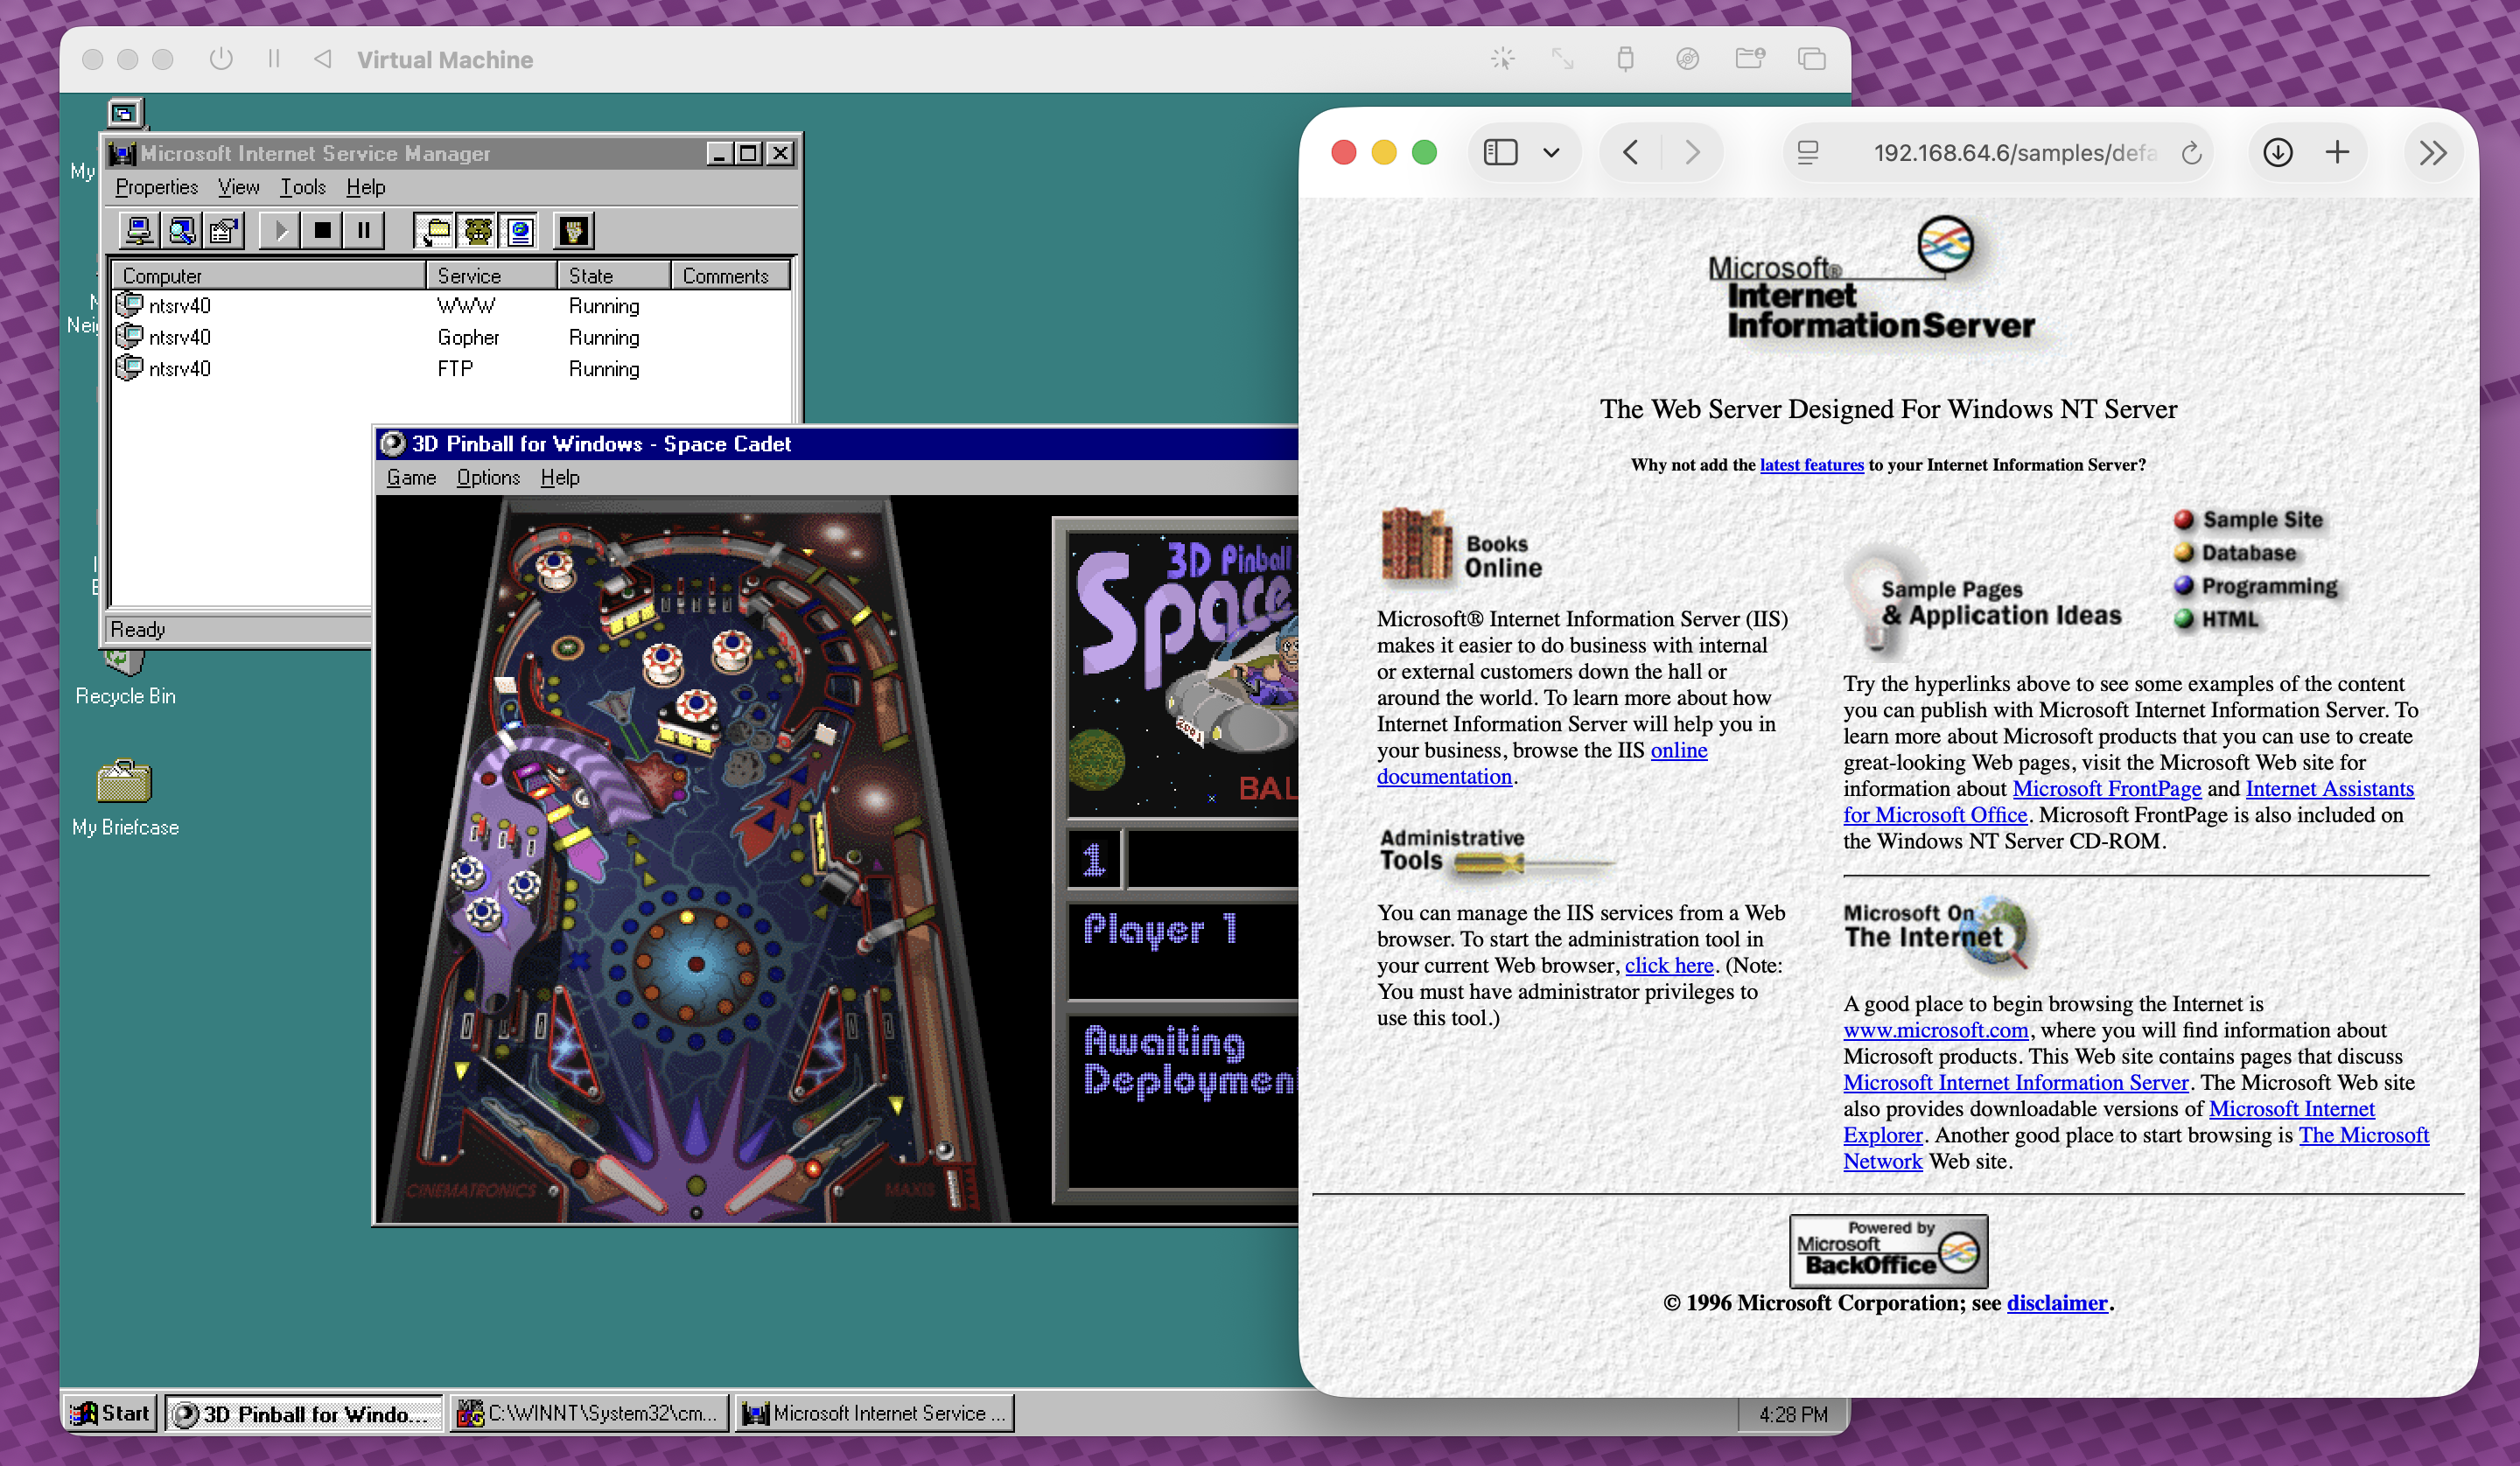The image size is (2520, 1466).
Task: Toggle the FTP services view folder icon
Action: tap(435, 231)
